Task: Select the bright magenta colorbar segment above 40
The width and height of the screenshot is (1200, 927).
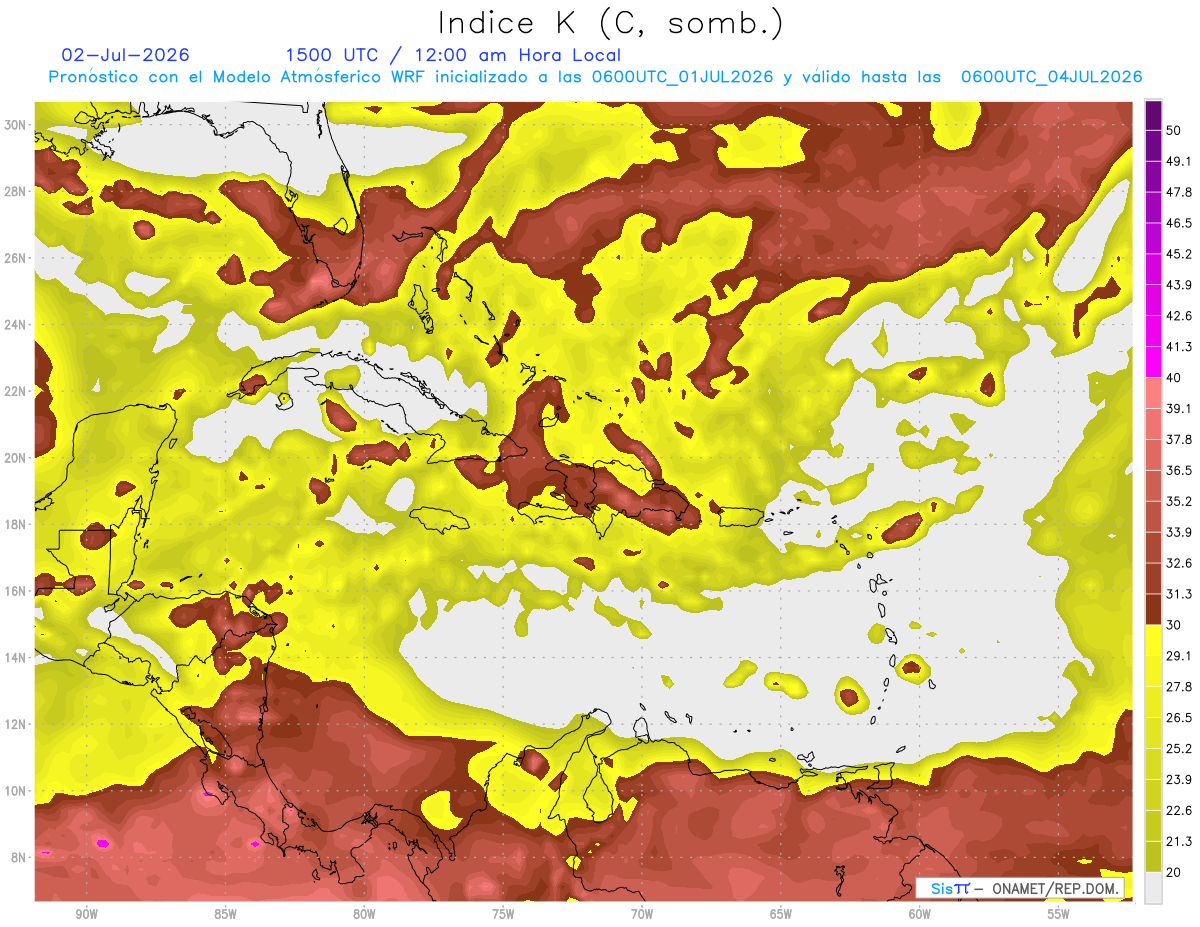Action: click(x=1154, y=362)
